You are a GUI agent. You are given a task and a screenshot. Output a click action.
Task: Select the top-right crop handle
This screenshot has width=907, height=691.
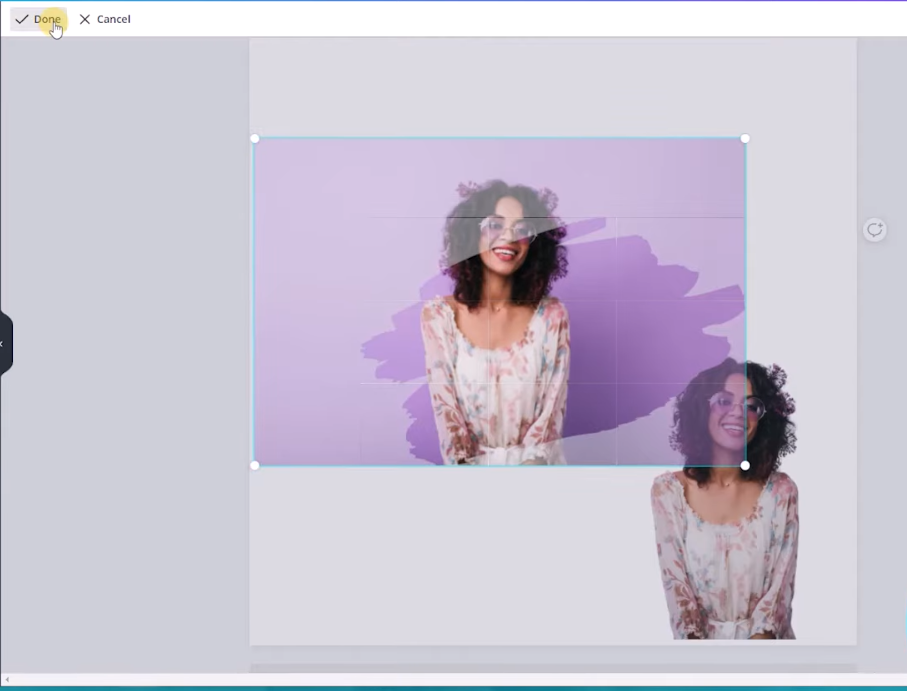[x=745, y=139]
